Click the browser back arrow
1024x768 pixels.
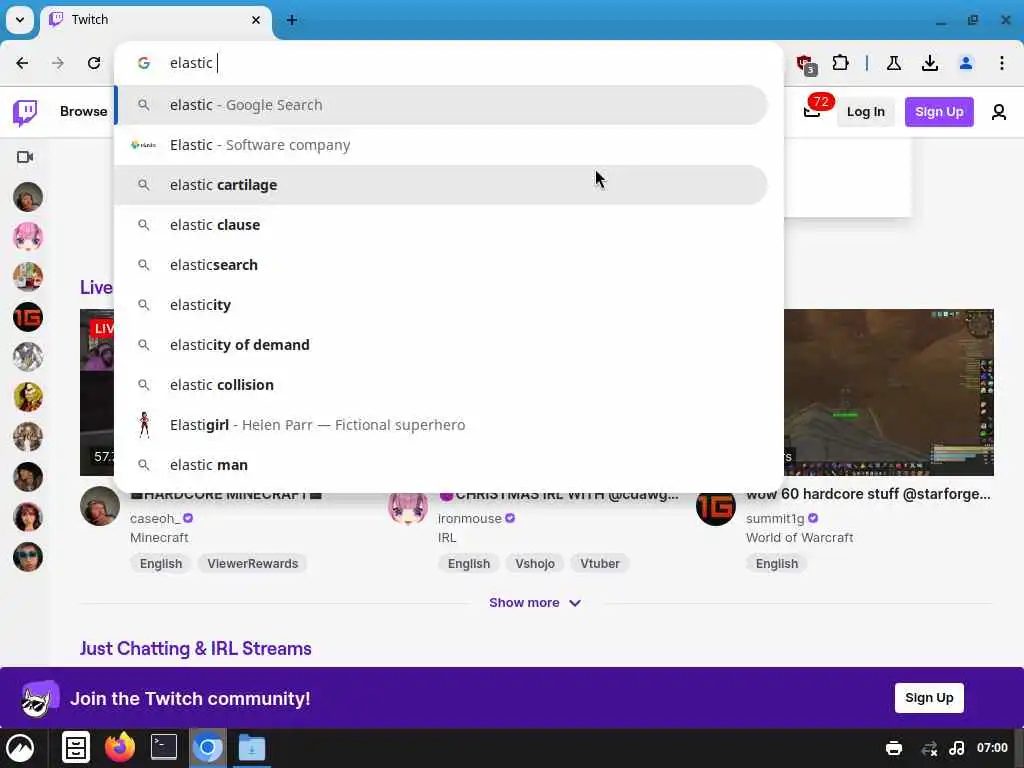coord(22,63)
